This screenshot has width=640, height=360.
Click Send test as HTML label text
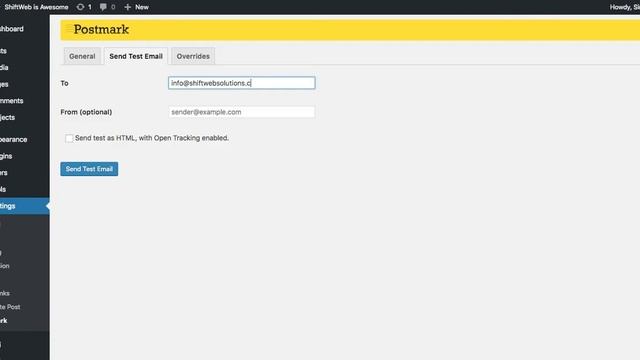click(152, 138)
